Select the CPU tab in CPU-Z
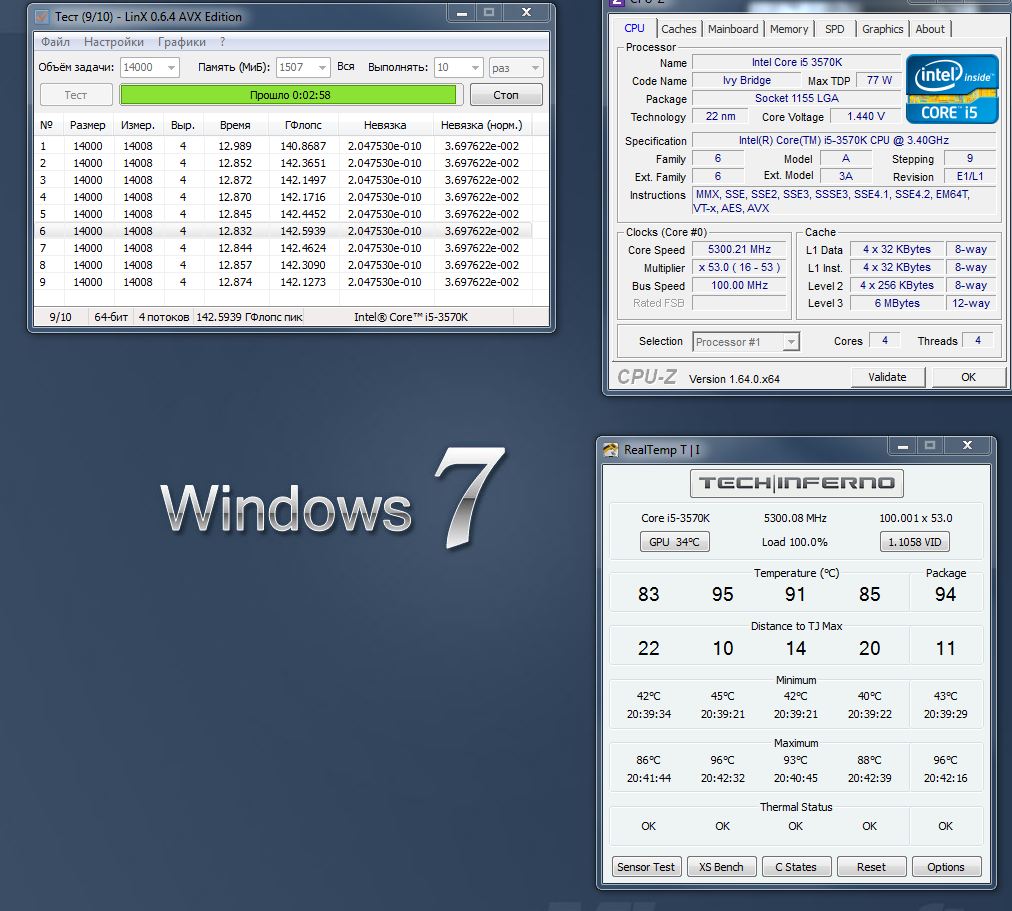The height and width of the screenshot is (911, 1012). (x=634, y=28)
